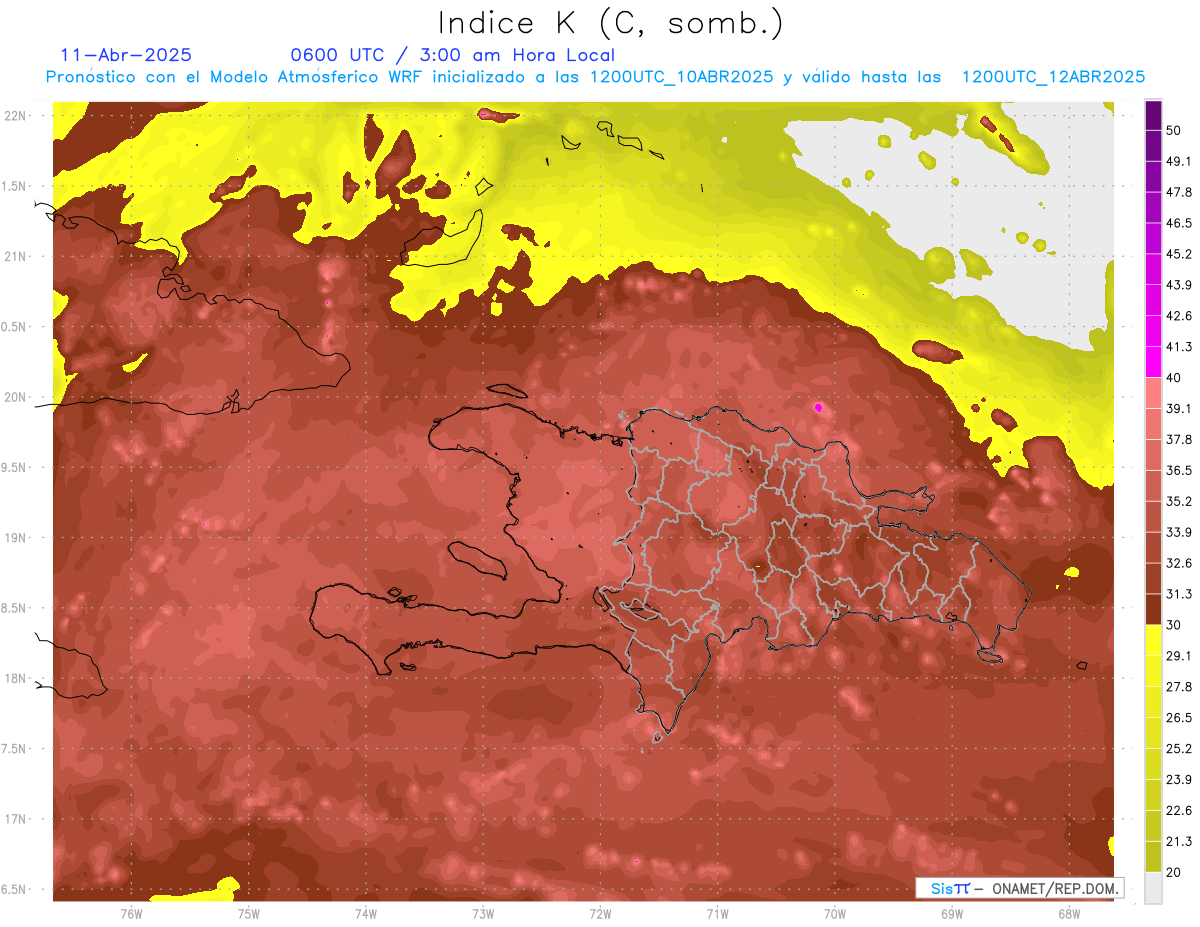
Task: Click the '36.5' color scale value
Action: pos(1179,470)
